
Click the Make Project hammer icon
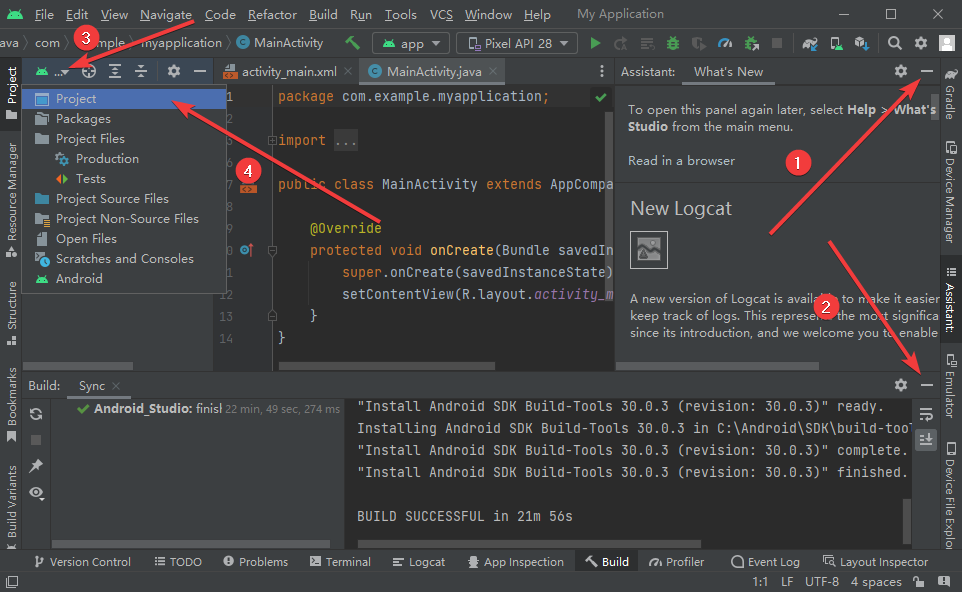[x=352, y=43]
